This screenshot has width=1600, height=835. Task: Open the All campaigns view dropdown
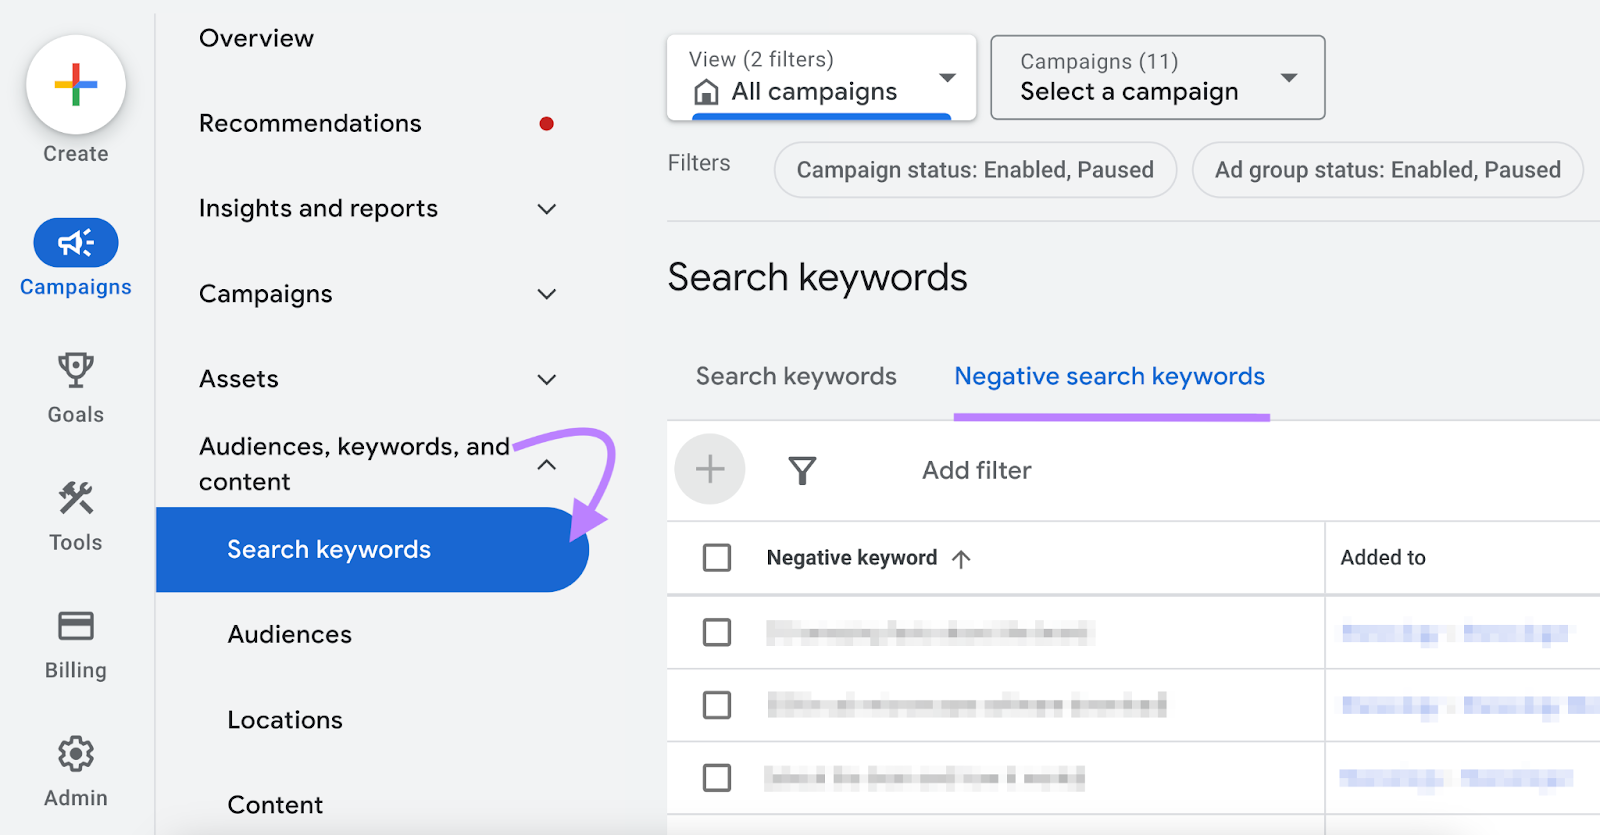[x=821, y=78]
